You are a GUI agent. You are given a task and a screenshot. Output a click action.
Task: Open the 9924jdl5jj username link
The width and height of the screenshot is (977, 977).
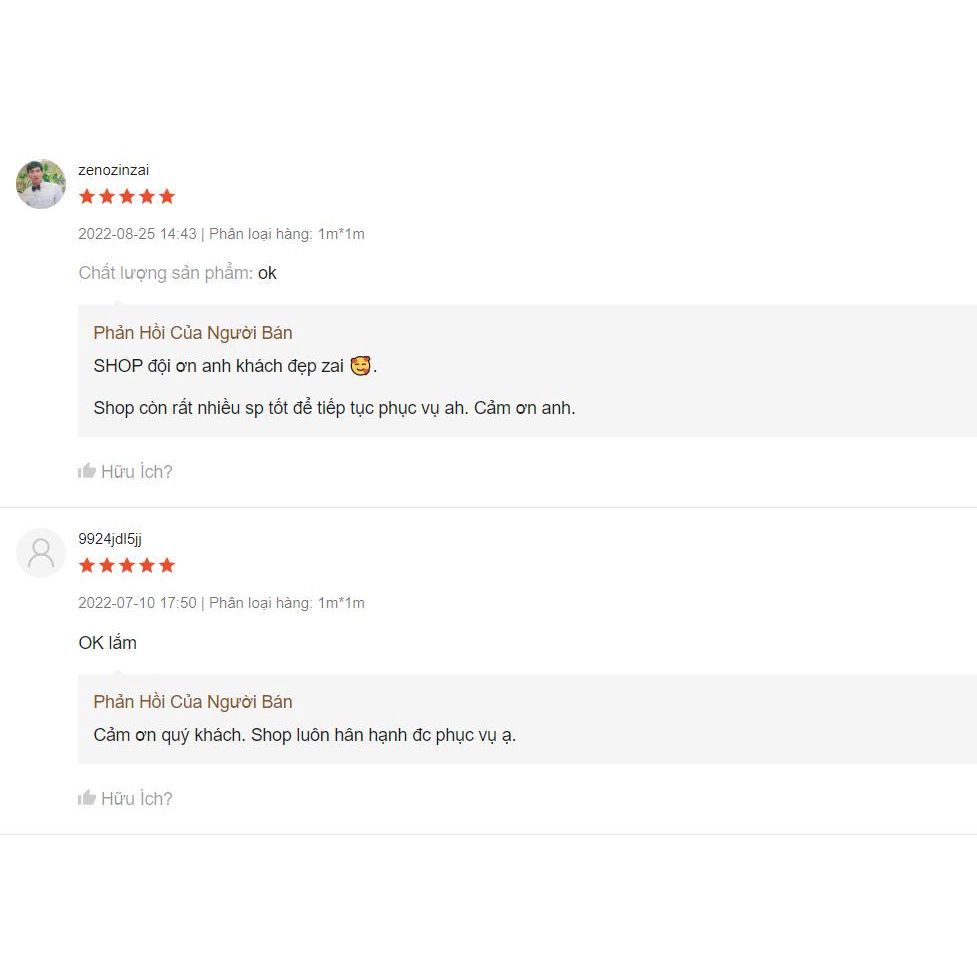110,539
